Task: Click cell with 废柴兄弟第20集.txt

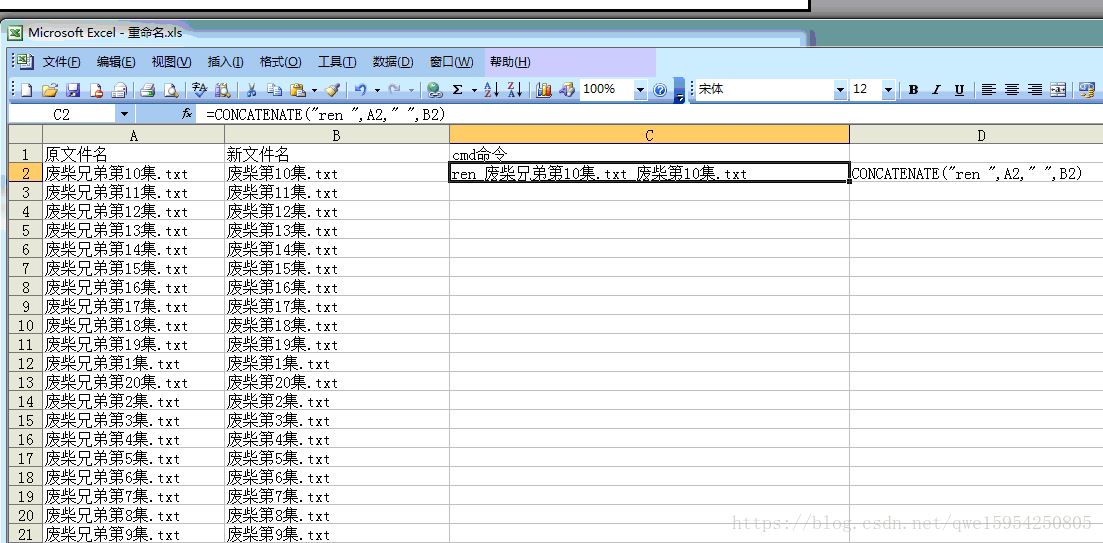Action: click(134, 383)
